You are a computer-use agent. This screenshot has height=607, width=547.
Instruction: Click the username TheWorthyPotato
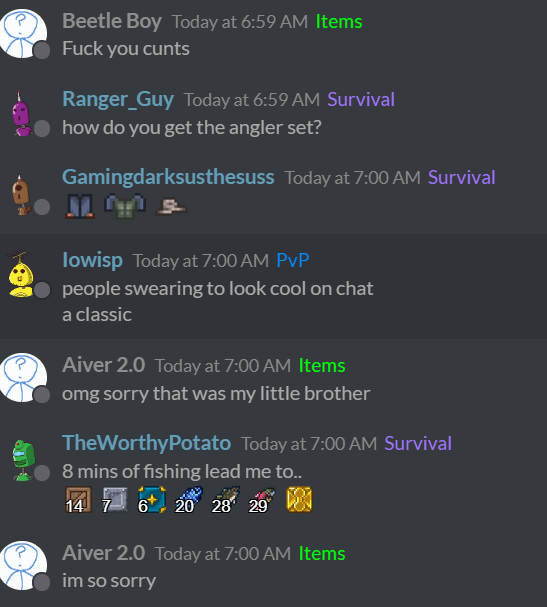point(146,443)
